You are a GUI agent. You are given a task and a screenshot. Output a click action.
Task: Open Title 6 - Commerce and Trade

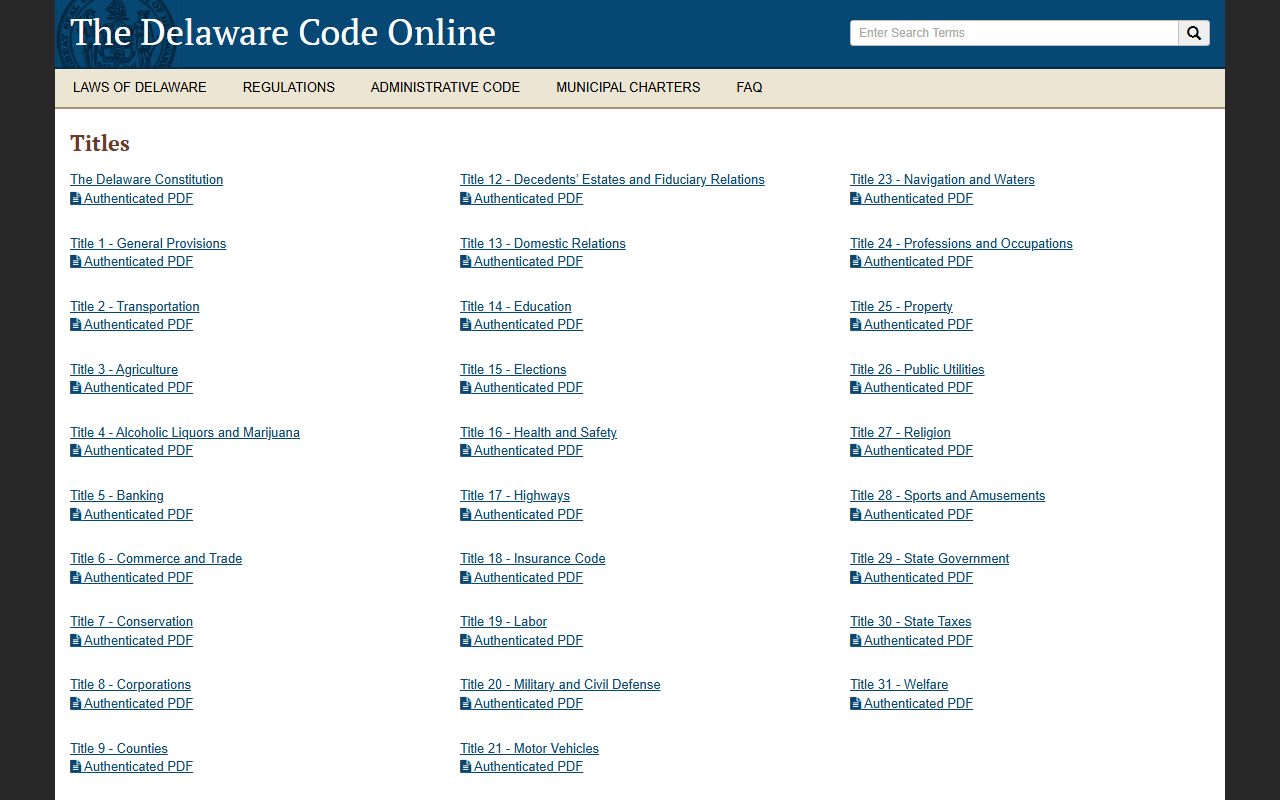point(156,558)
